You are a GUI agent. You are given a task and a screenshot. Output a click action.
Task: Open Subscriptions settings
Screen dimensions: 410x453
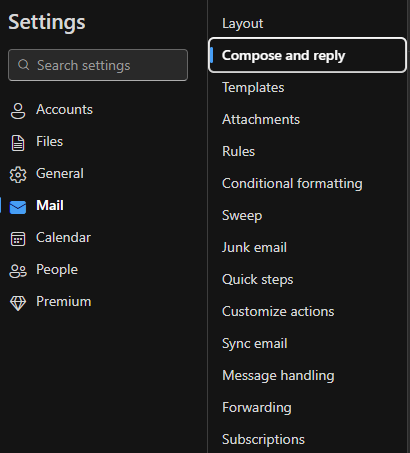[263, 439]
